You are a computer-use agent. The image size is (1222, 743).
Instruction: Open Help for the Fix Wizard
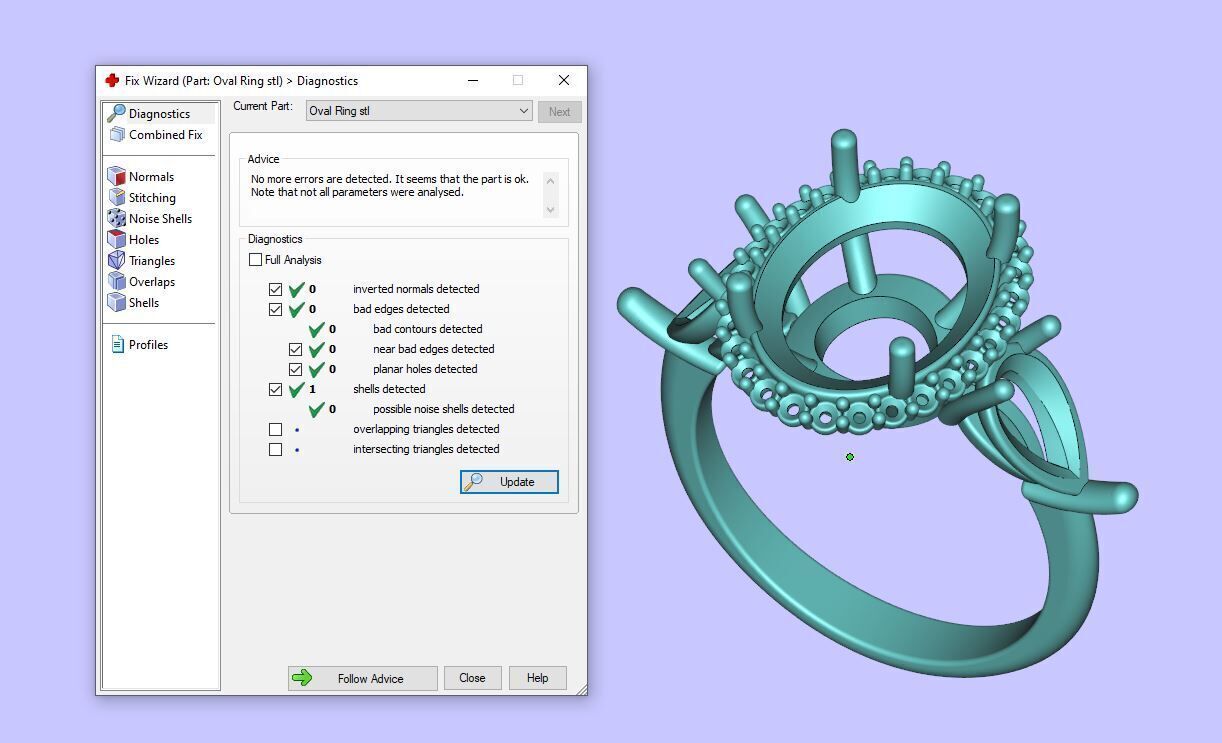tap(537, 678)
